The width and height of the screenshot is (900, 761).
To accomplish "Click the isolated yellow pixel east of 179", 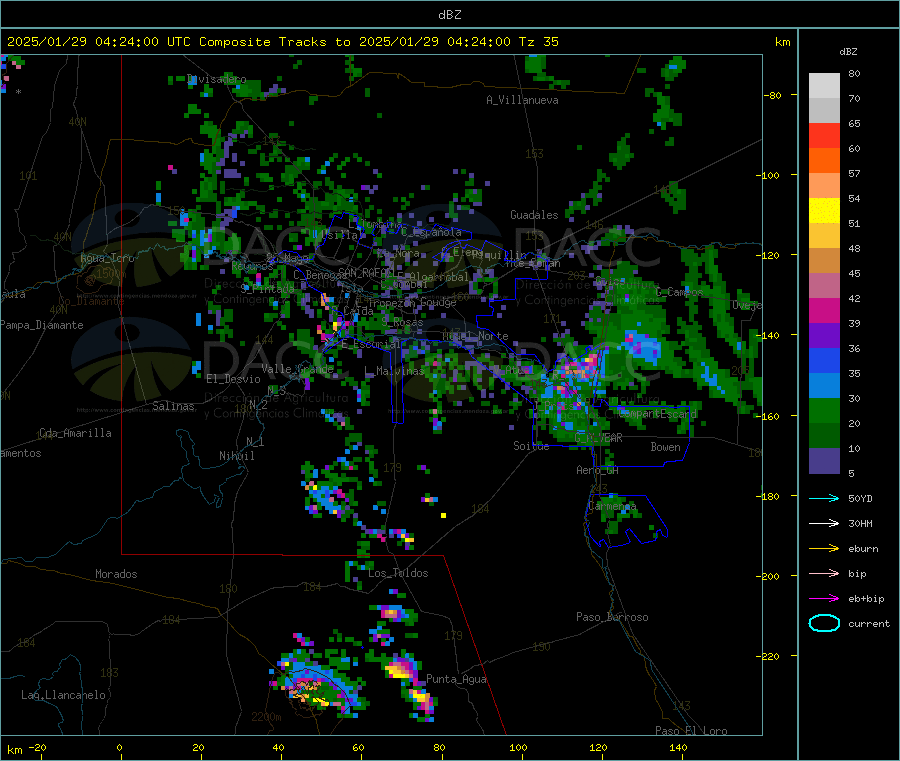I will point(443,515).
